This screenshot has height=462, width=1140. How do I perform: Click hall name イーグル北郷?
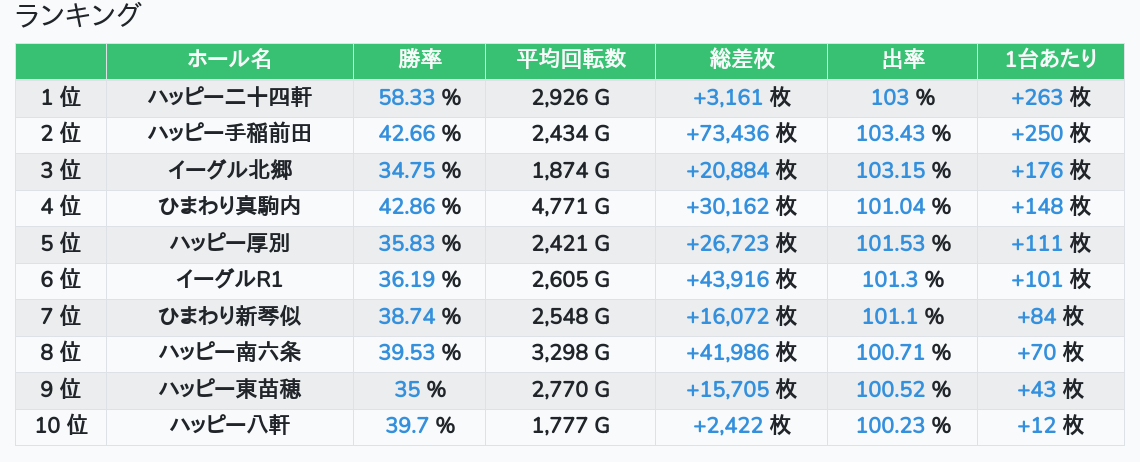coord(229,170)
